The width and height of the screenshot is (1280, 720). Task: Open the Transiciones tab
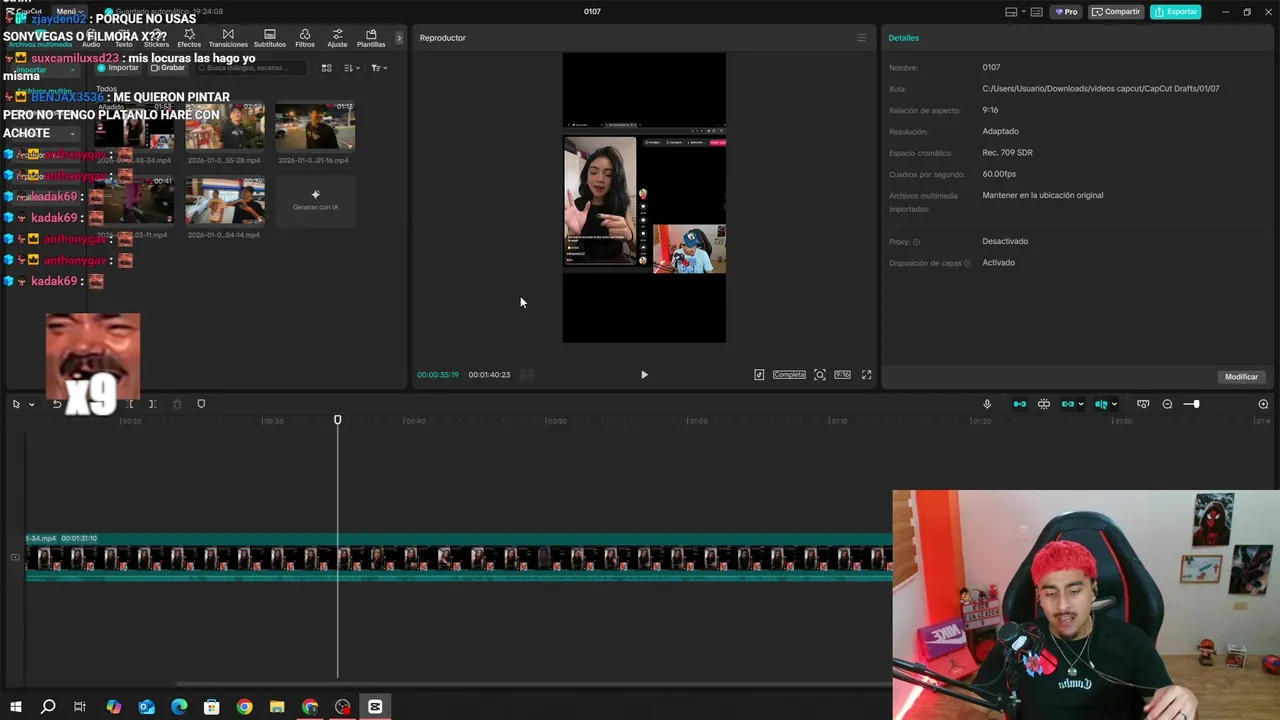[x=228, y=38]
